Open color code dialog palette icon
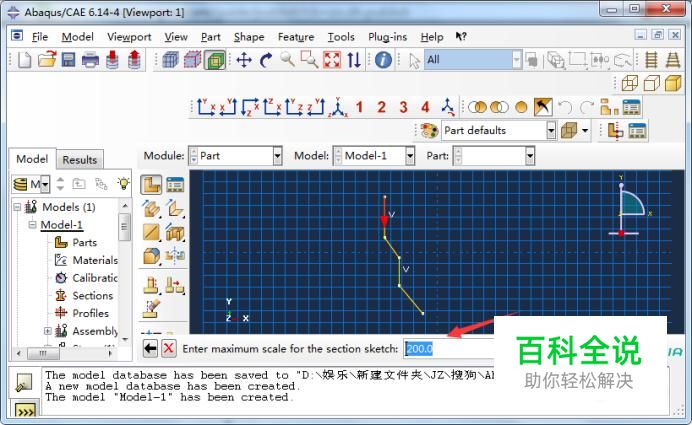The height and width of the screenshot is (425, 692). tap(429, 131)
